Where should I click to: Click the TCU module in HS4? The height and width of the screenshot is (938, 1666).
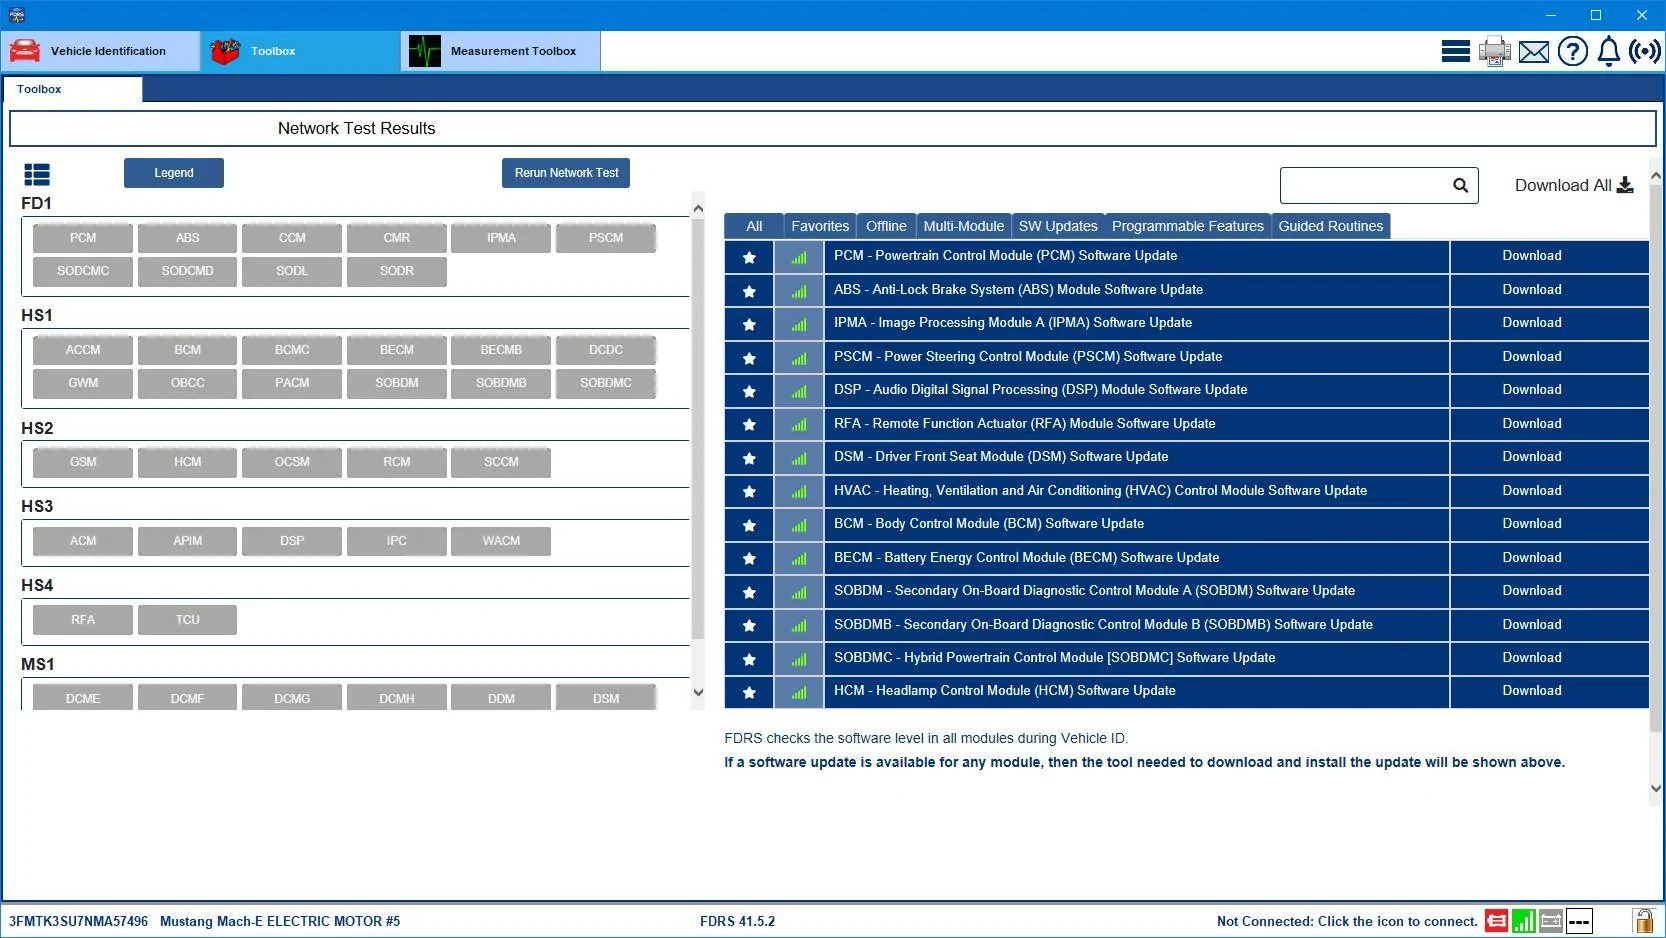[188, 620]
